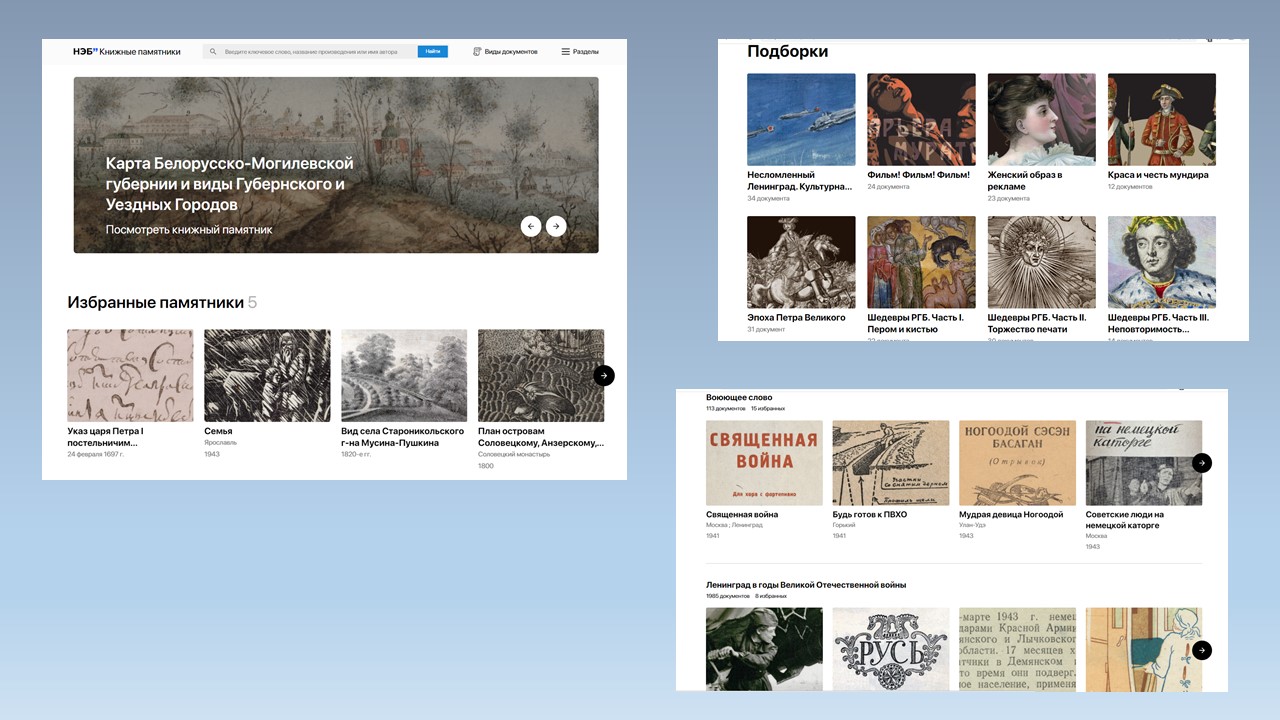Go to previous banner slide with left arrow
The image size is (1280, 720).
point(531,226)
